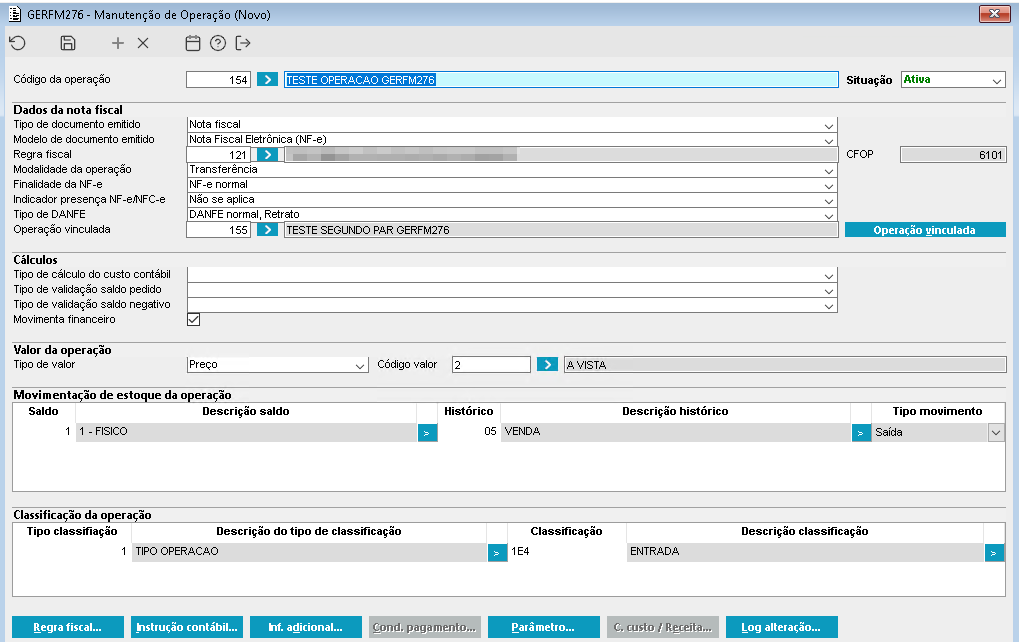Open Tipo movimento dropdown showing Saída
The image size is (1019, 643).
click(996, 432)
